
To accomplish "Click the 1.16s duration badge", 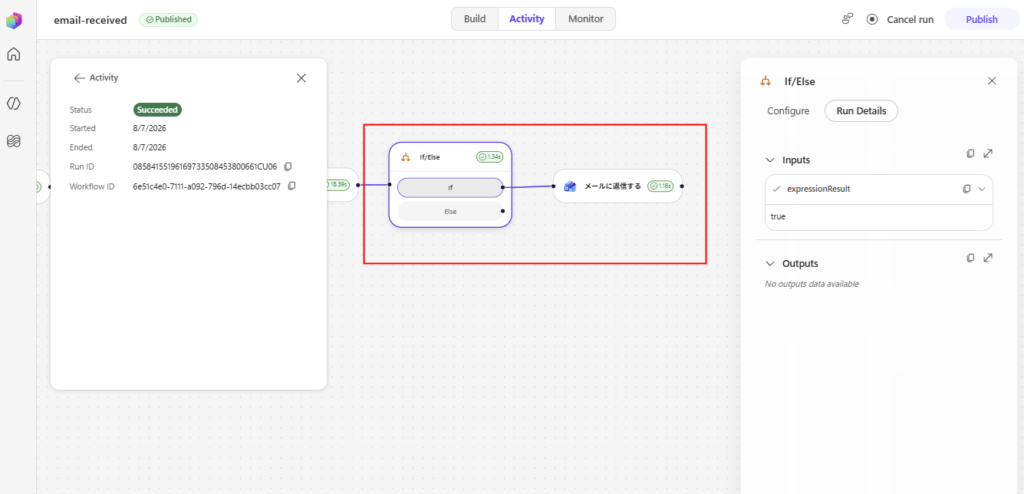I will click(x=660, y=186).
